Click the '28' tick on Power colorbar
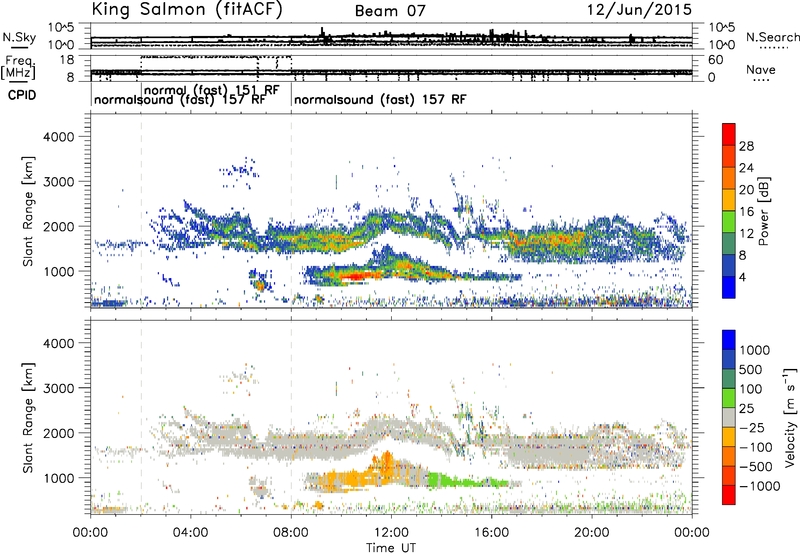The image size is (800, 554). [x=746, y=146]
